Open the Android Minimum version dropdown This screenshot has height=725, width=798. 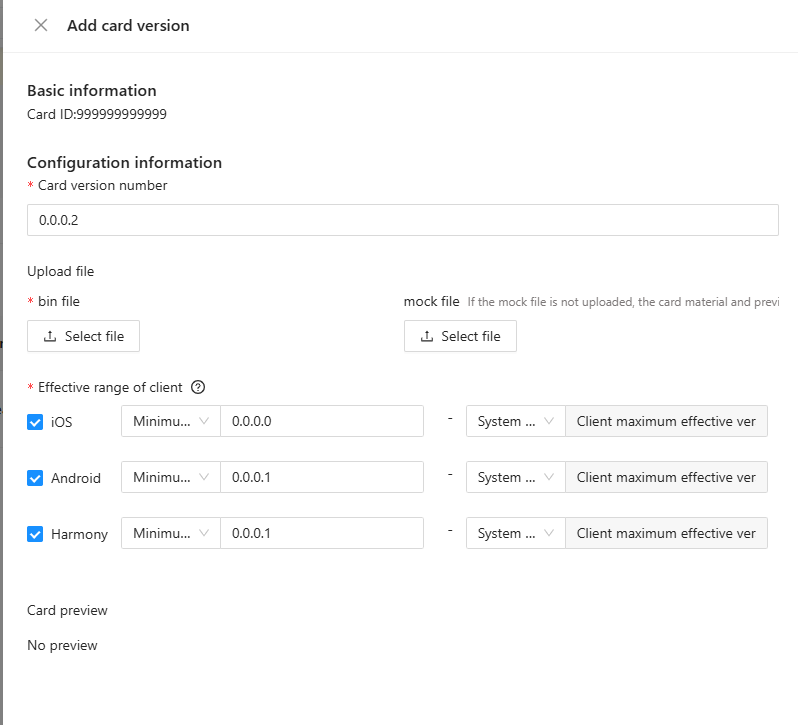171,477
